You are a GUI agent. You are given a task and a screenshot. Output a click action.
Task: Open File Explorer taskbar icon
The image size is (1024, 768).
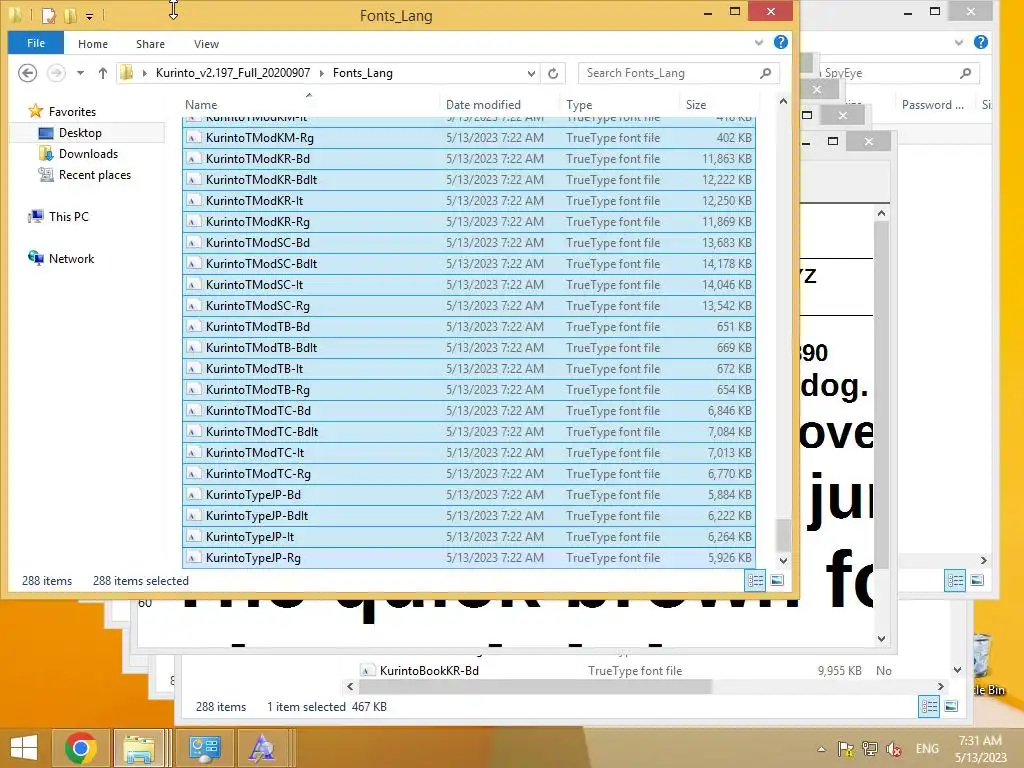click(x=139, y=748)
